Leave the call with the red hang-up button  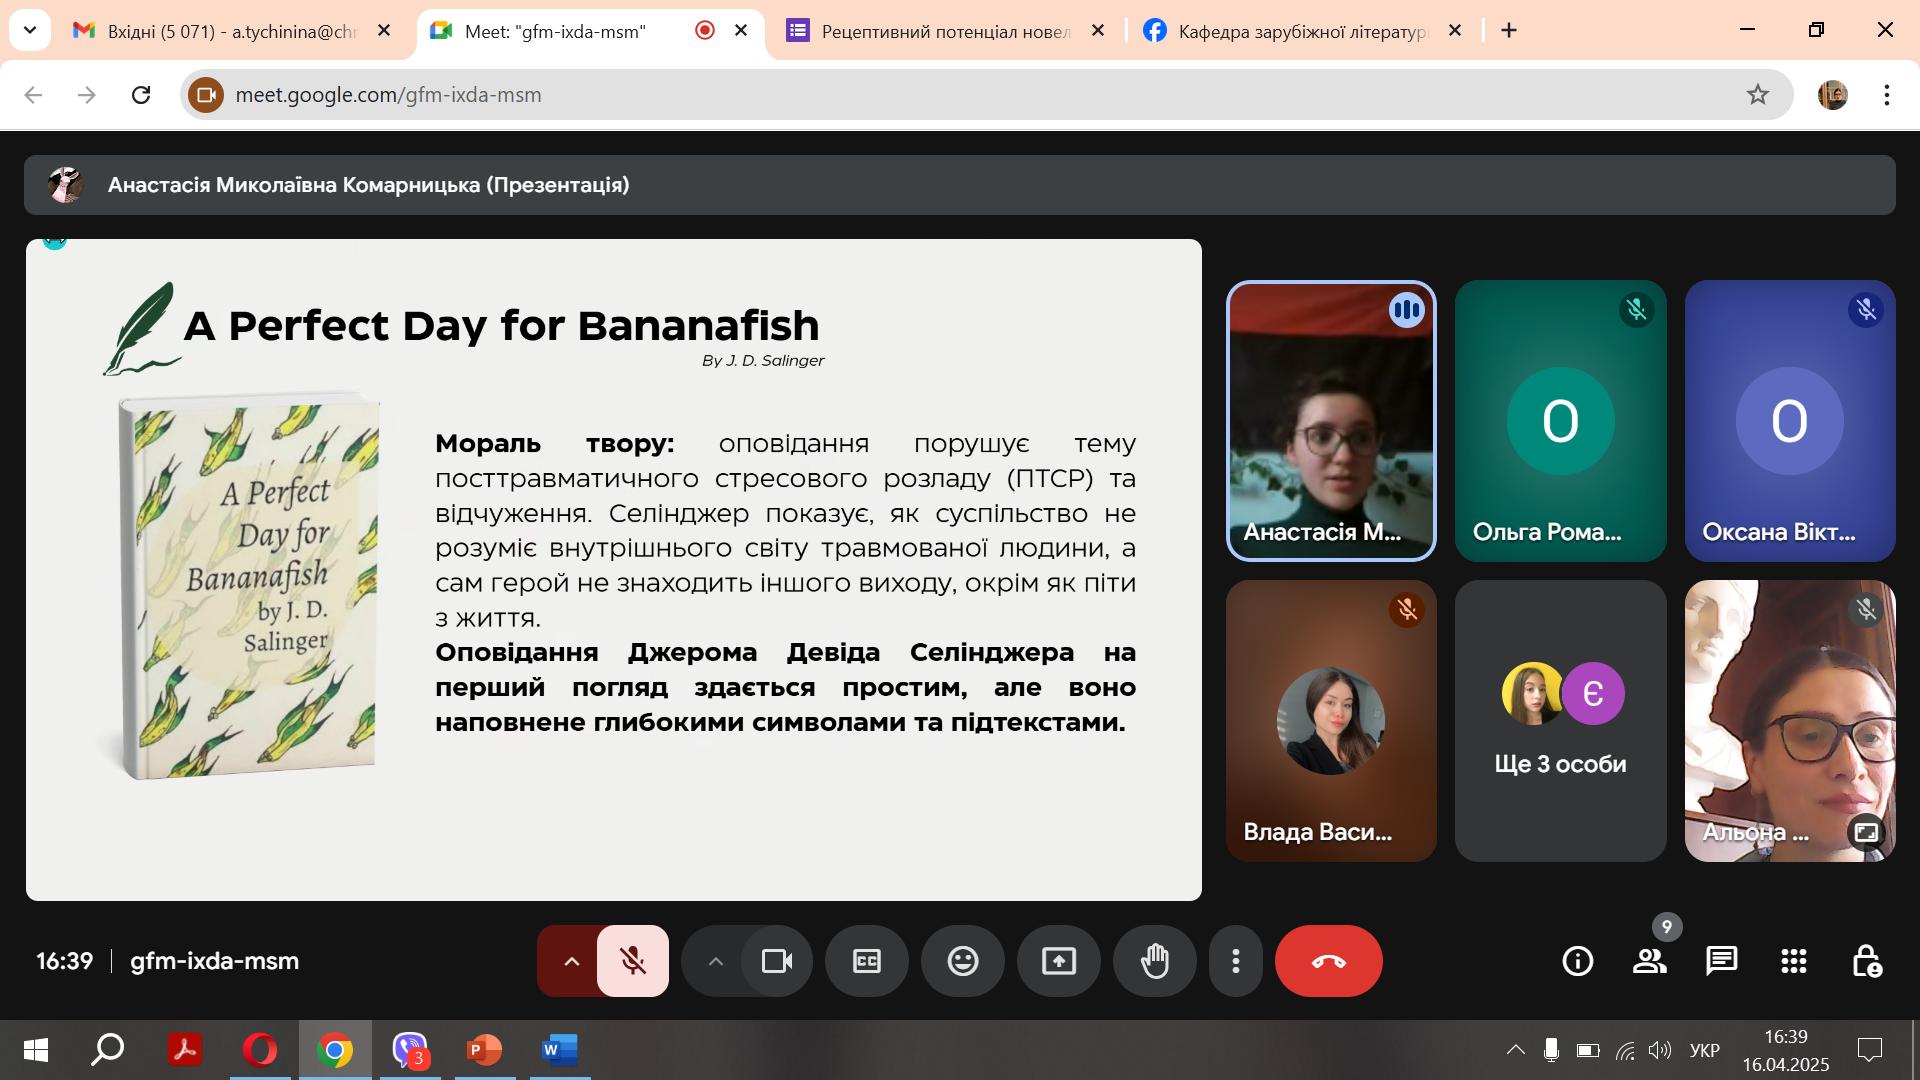click(x=1329, y=961)
